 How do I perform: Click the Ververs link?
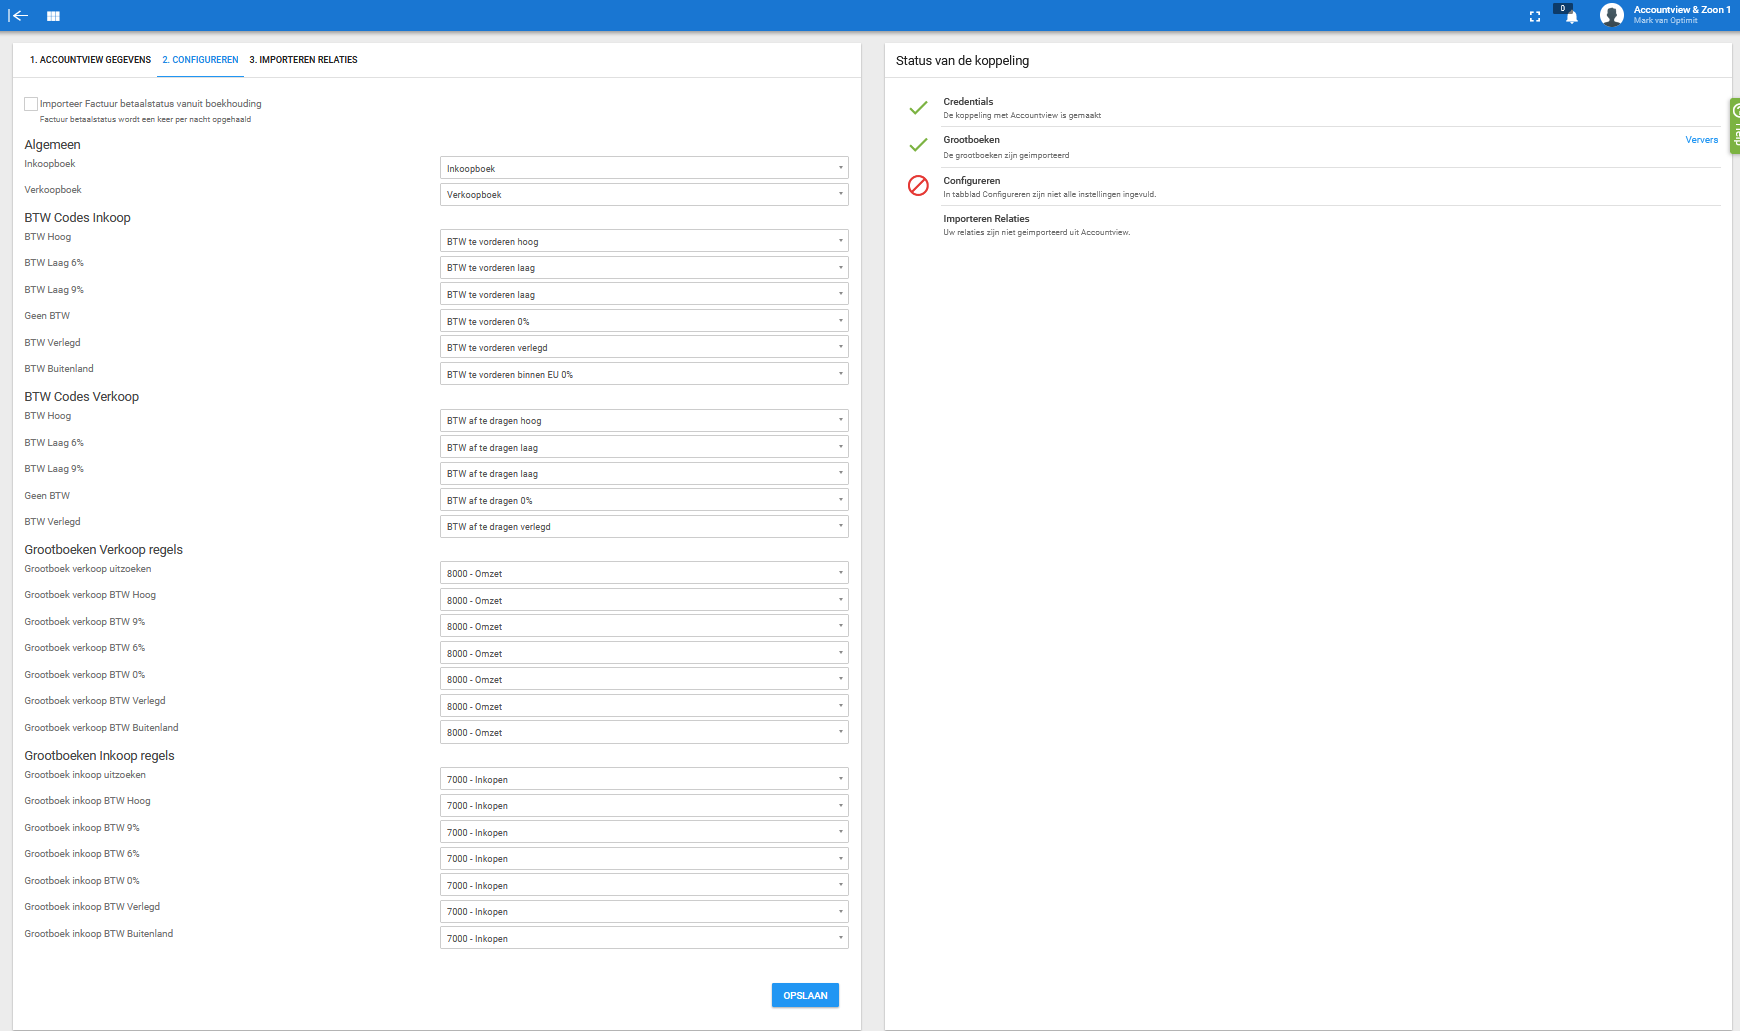point(1701,140)
